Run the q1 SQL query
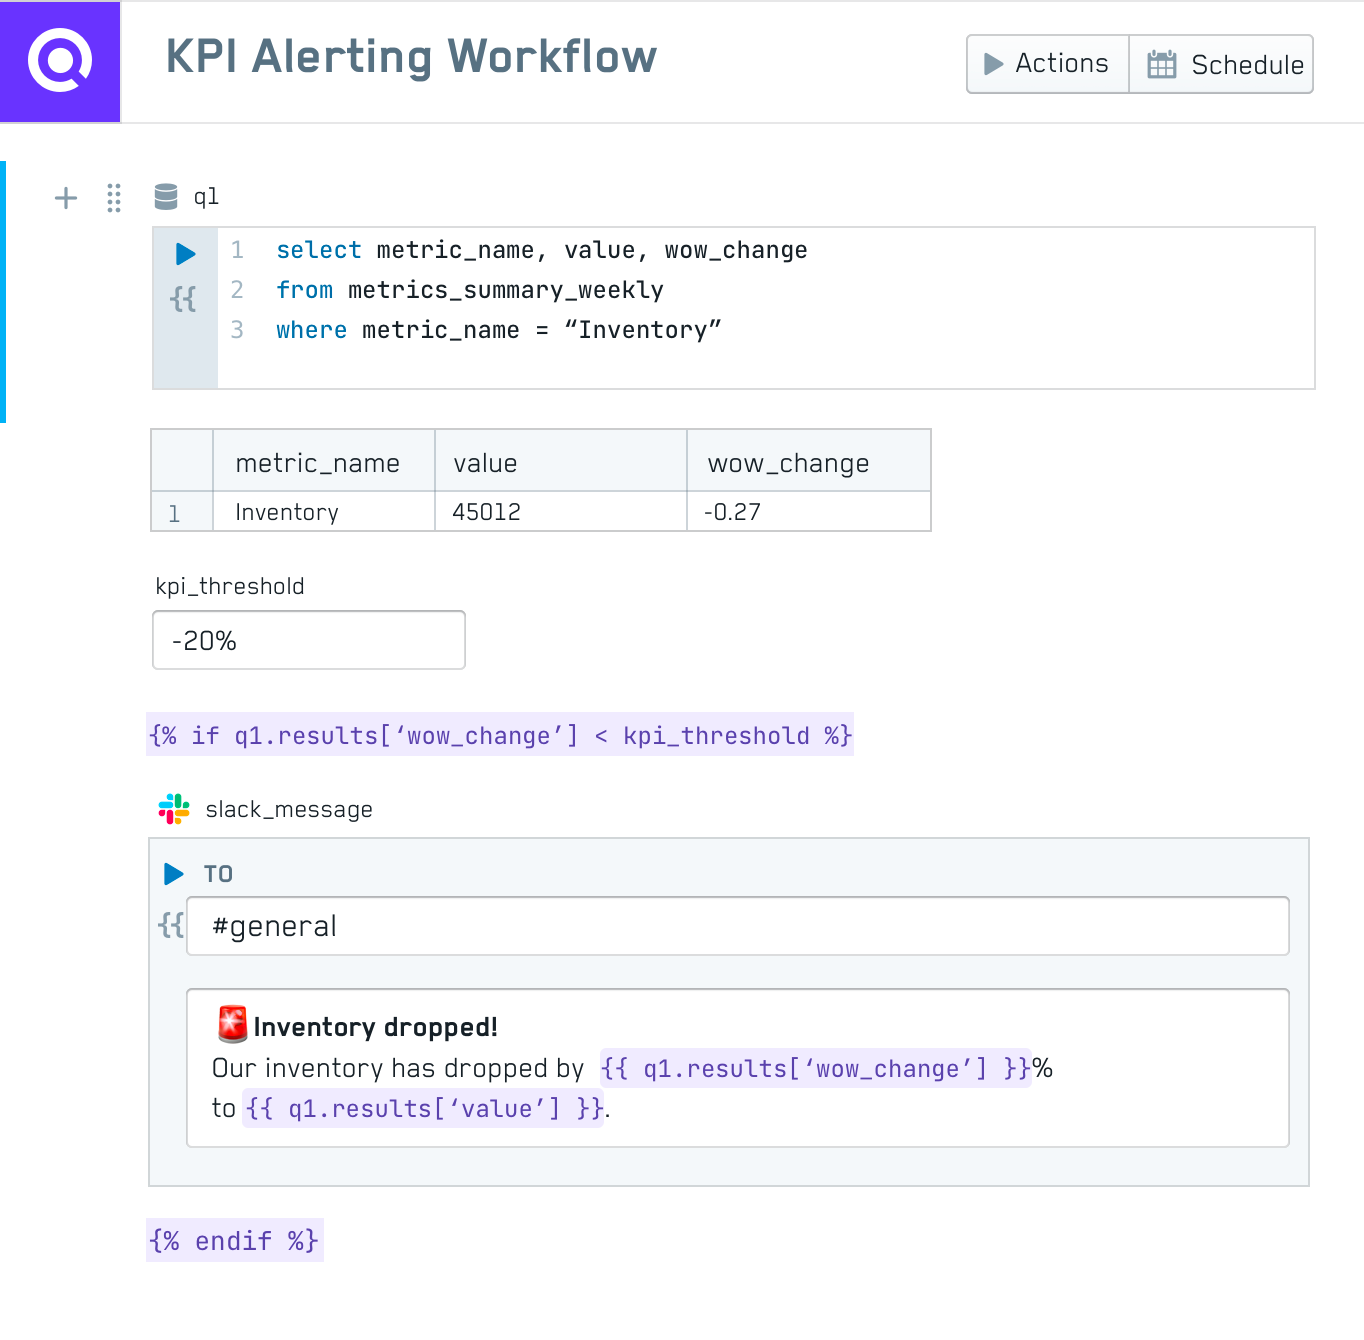 pyautogui.click(x=185, y=254)
